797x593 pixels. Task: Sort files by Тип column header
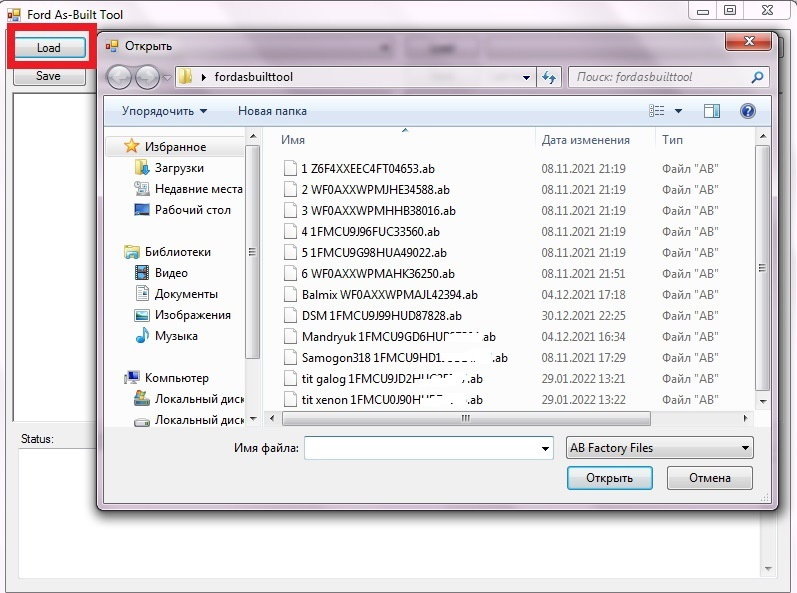[x=672, y=140]
